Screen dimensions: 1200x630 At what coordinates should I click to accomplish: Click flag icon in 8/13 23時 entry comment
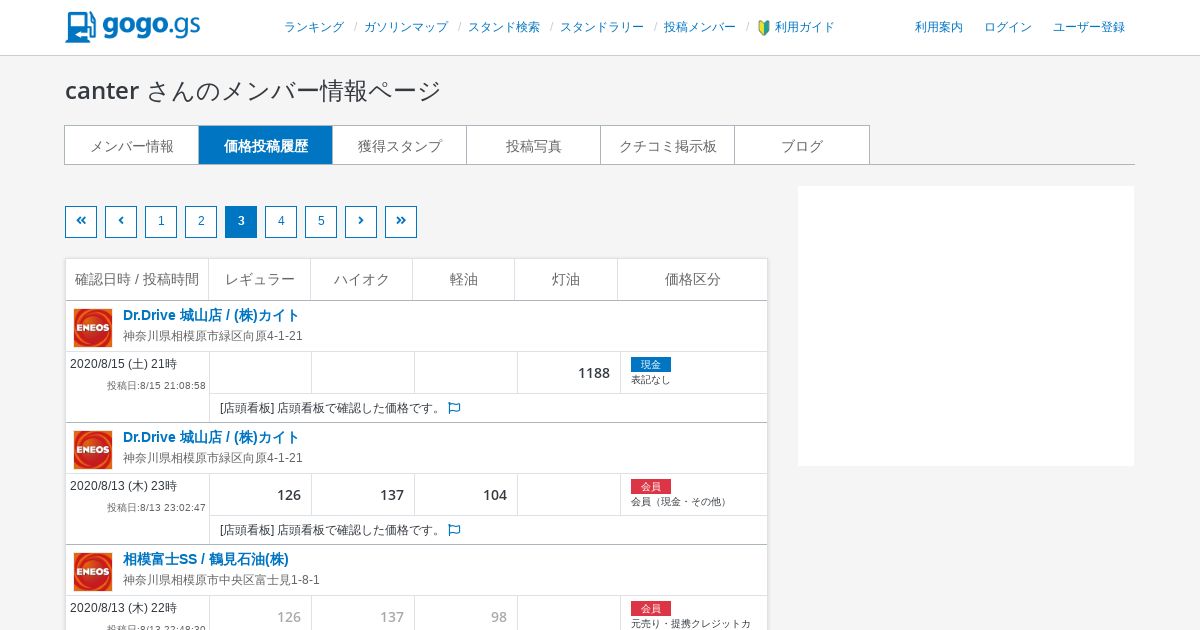[454, 530]
